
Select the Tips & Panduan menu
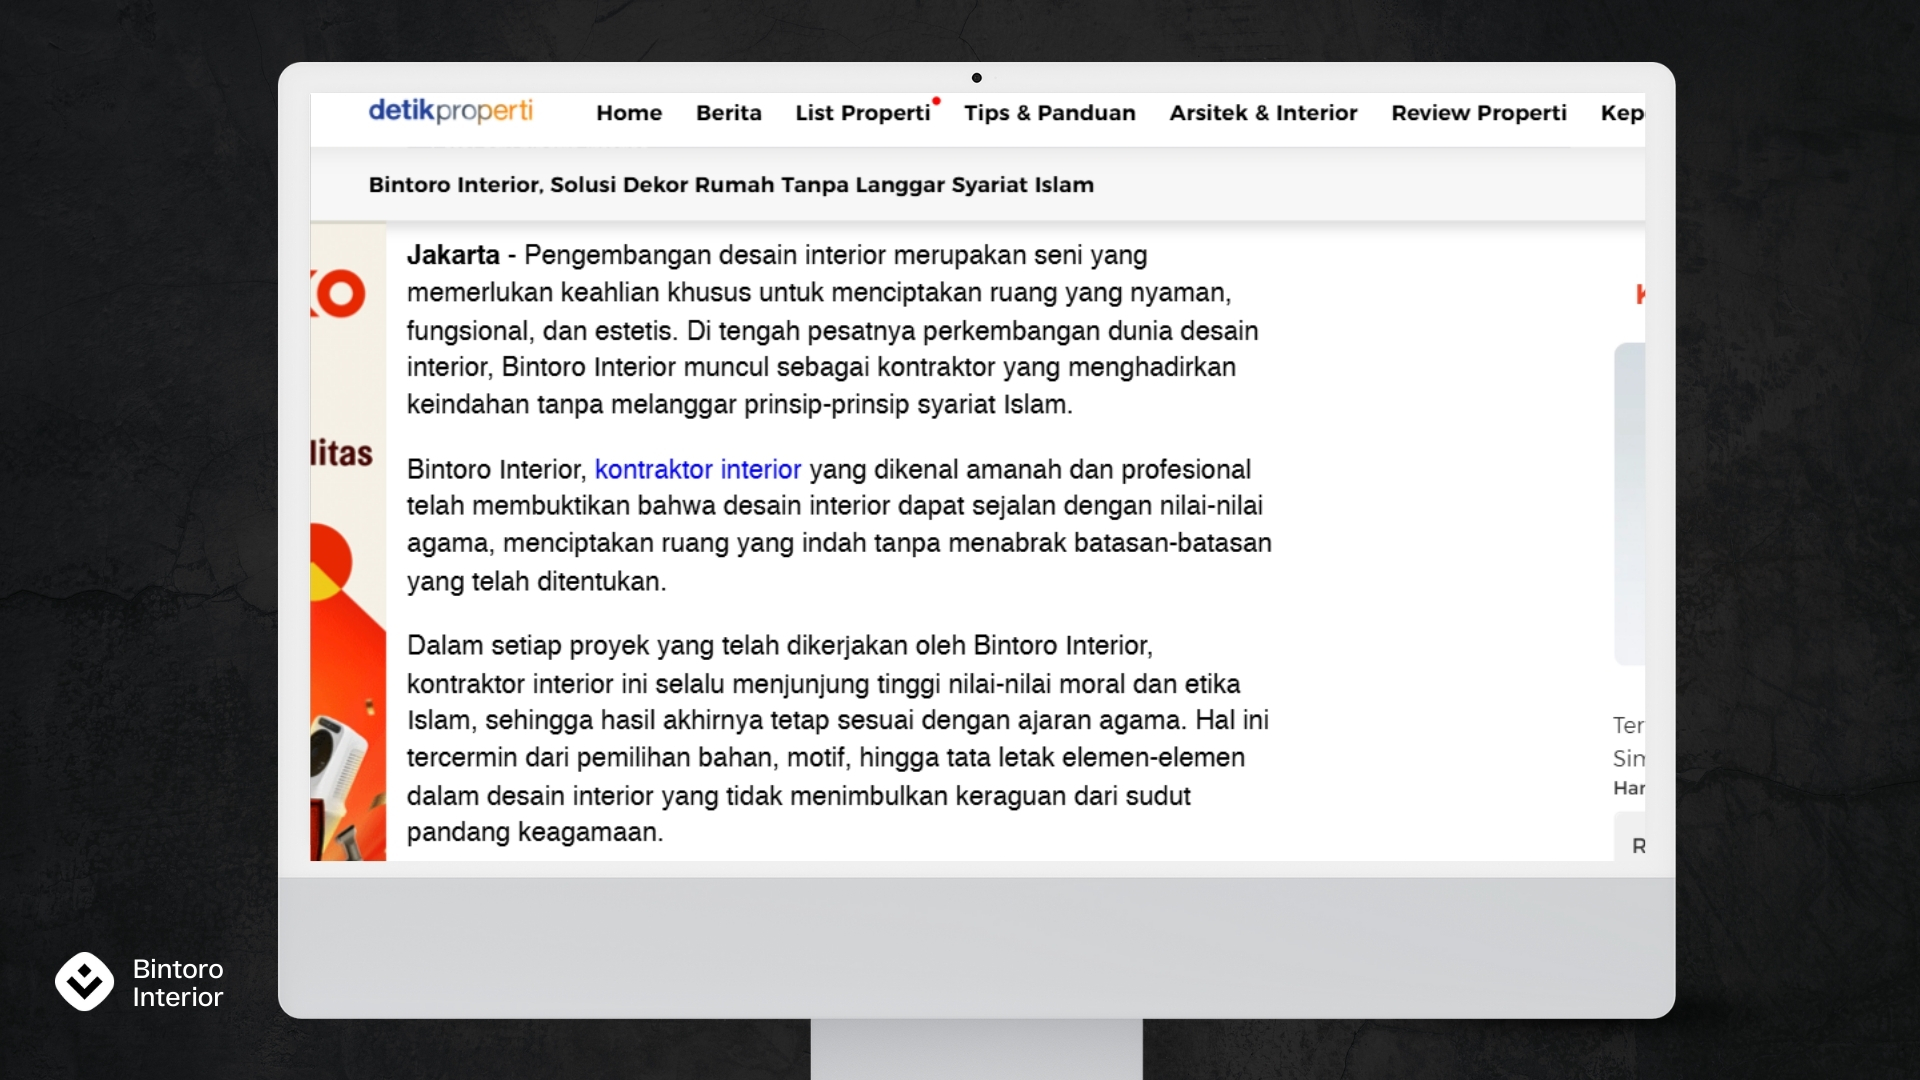click(x=1049, y=113)
